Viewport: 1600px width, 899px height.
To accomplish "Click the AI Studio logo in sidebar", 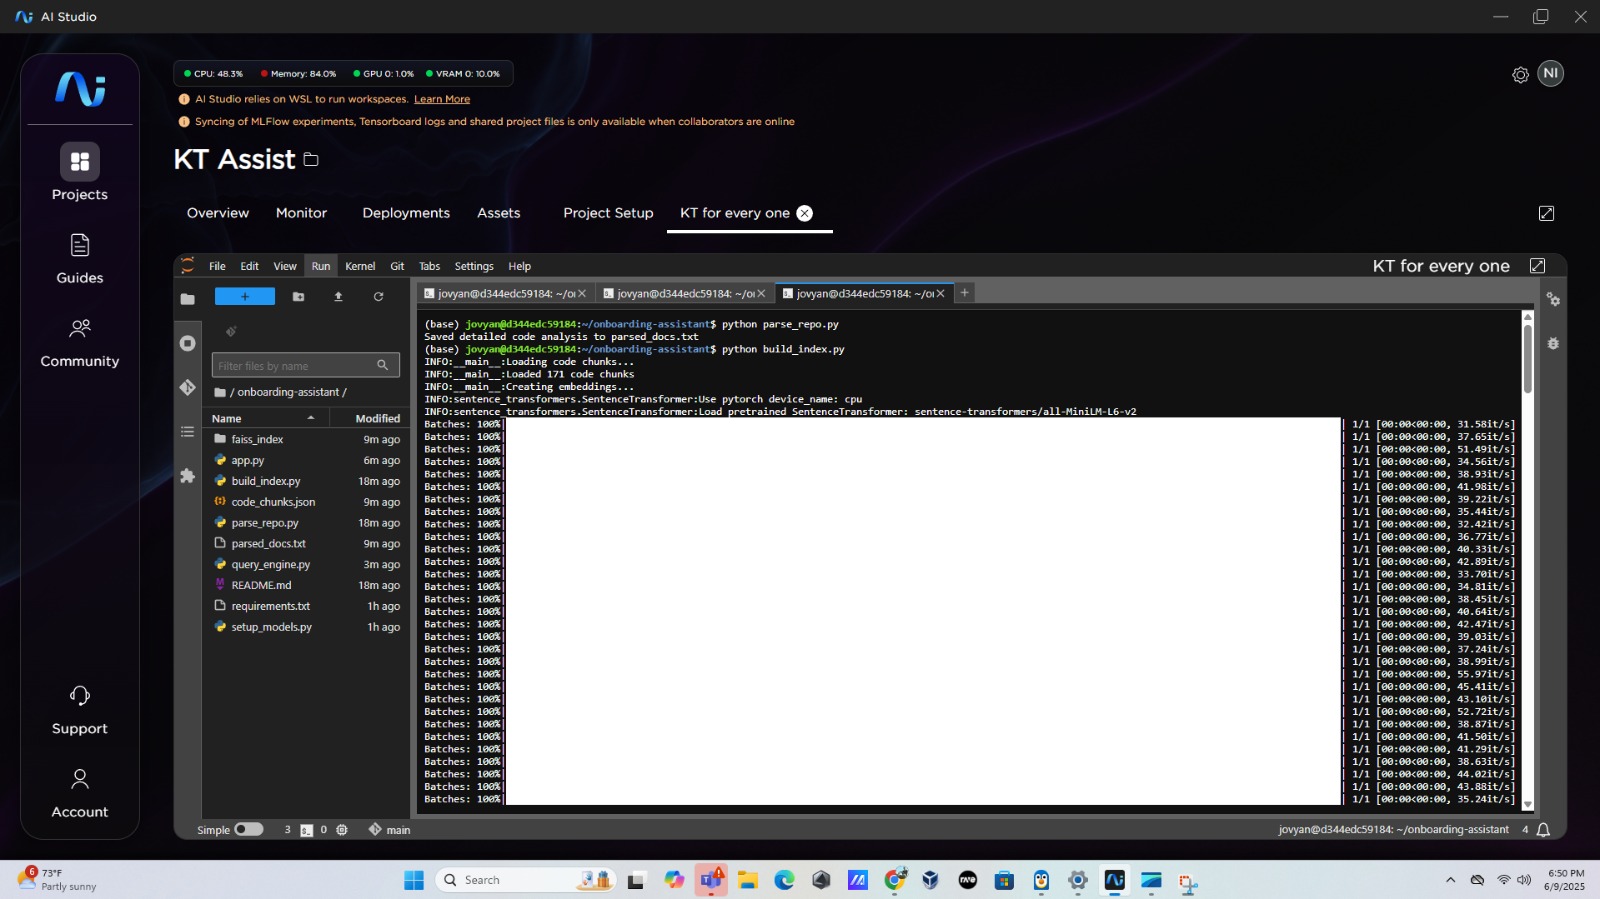I will pos(80,89).
